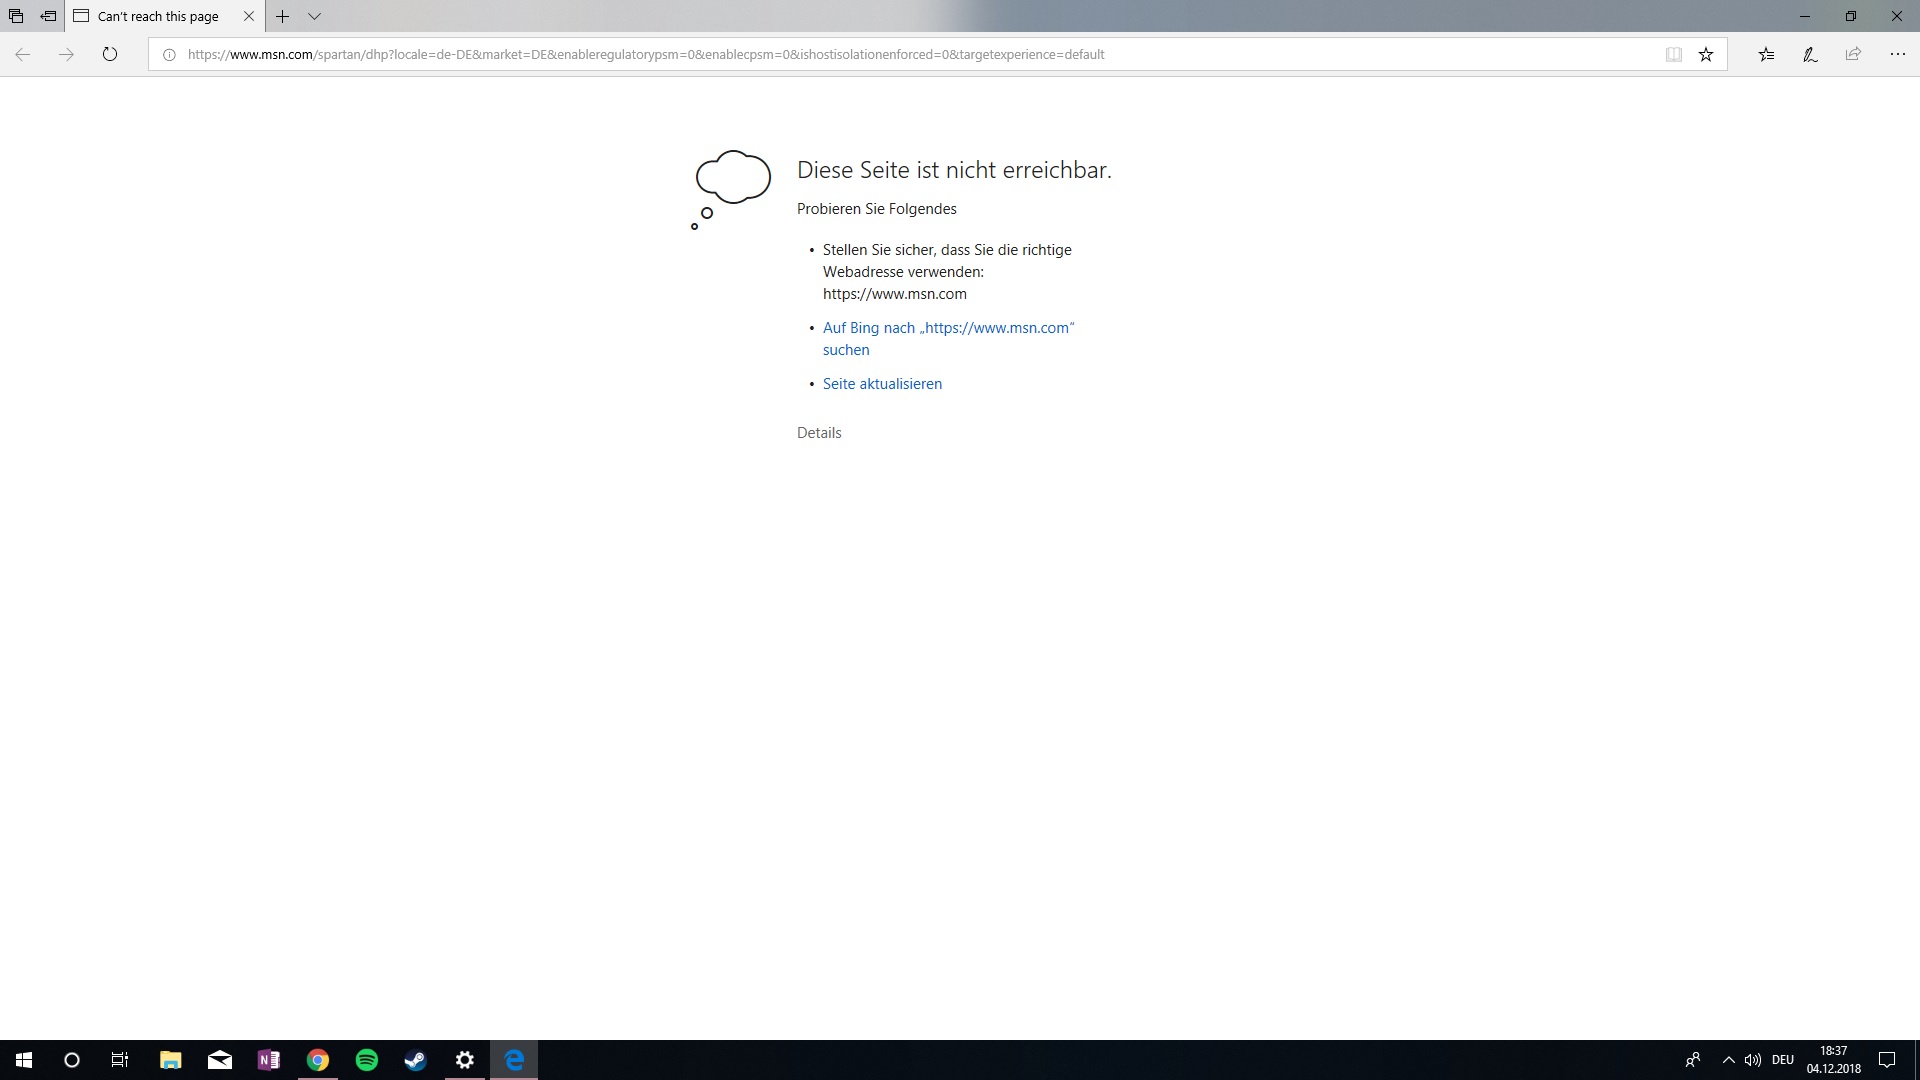
Task: Click Seite aktualisieren link
Action: [x=882, y=384]
